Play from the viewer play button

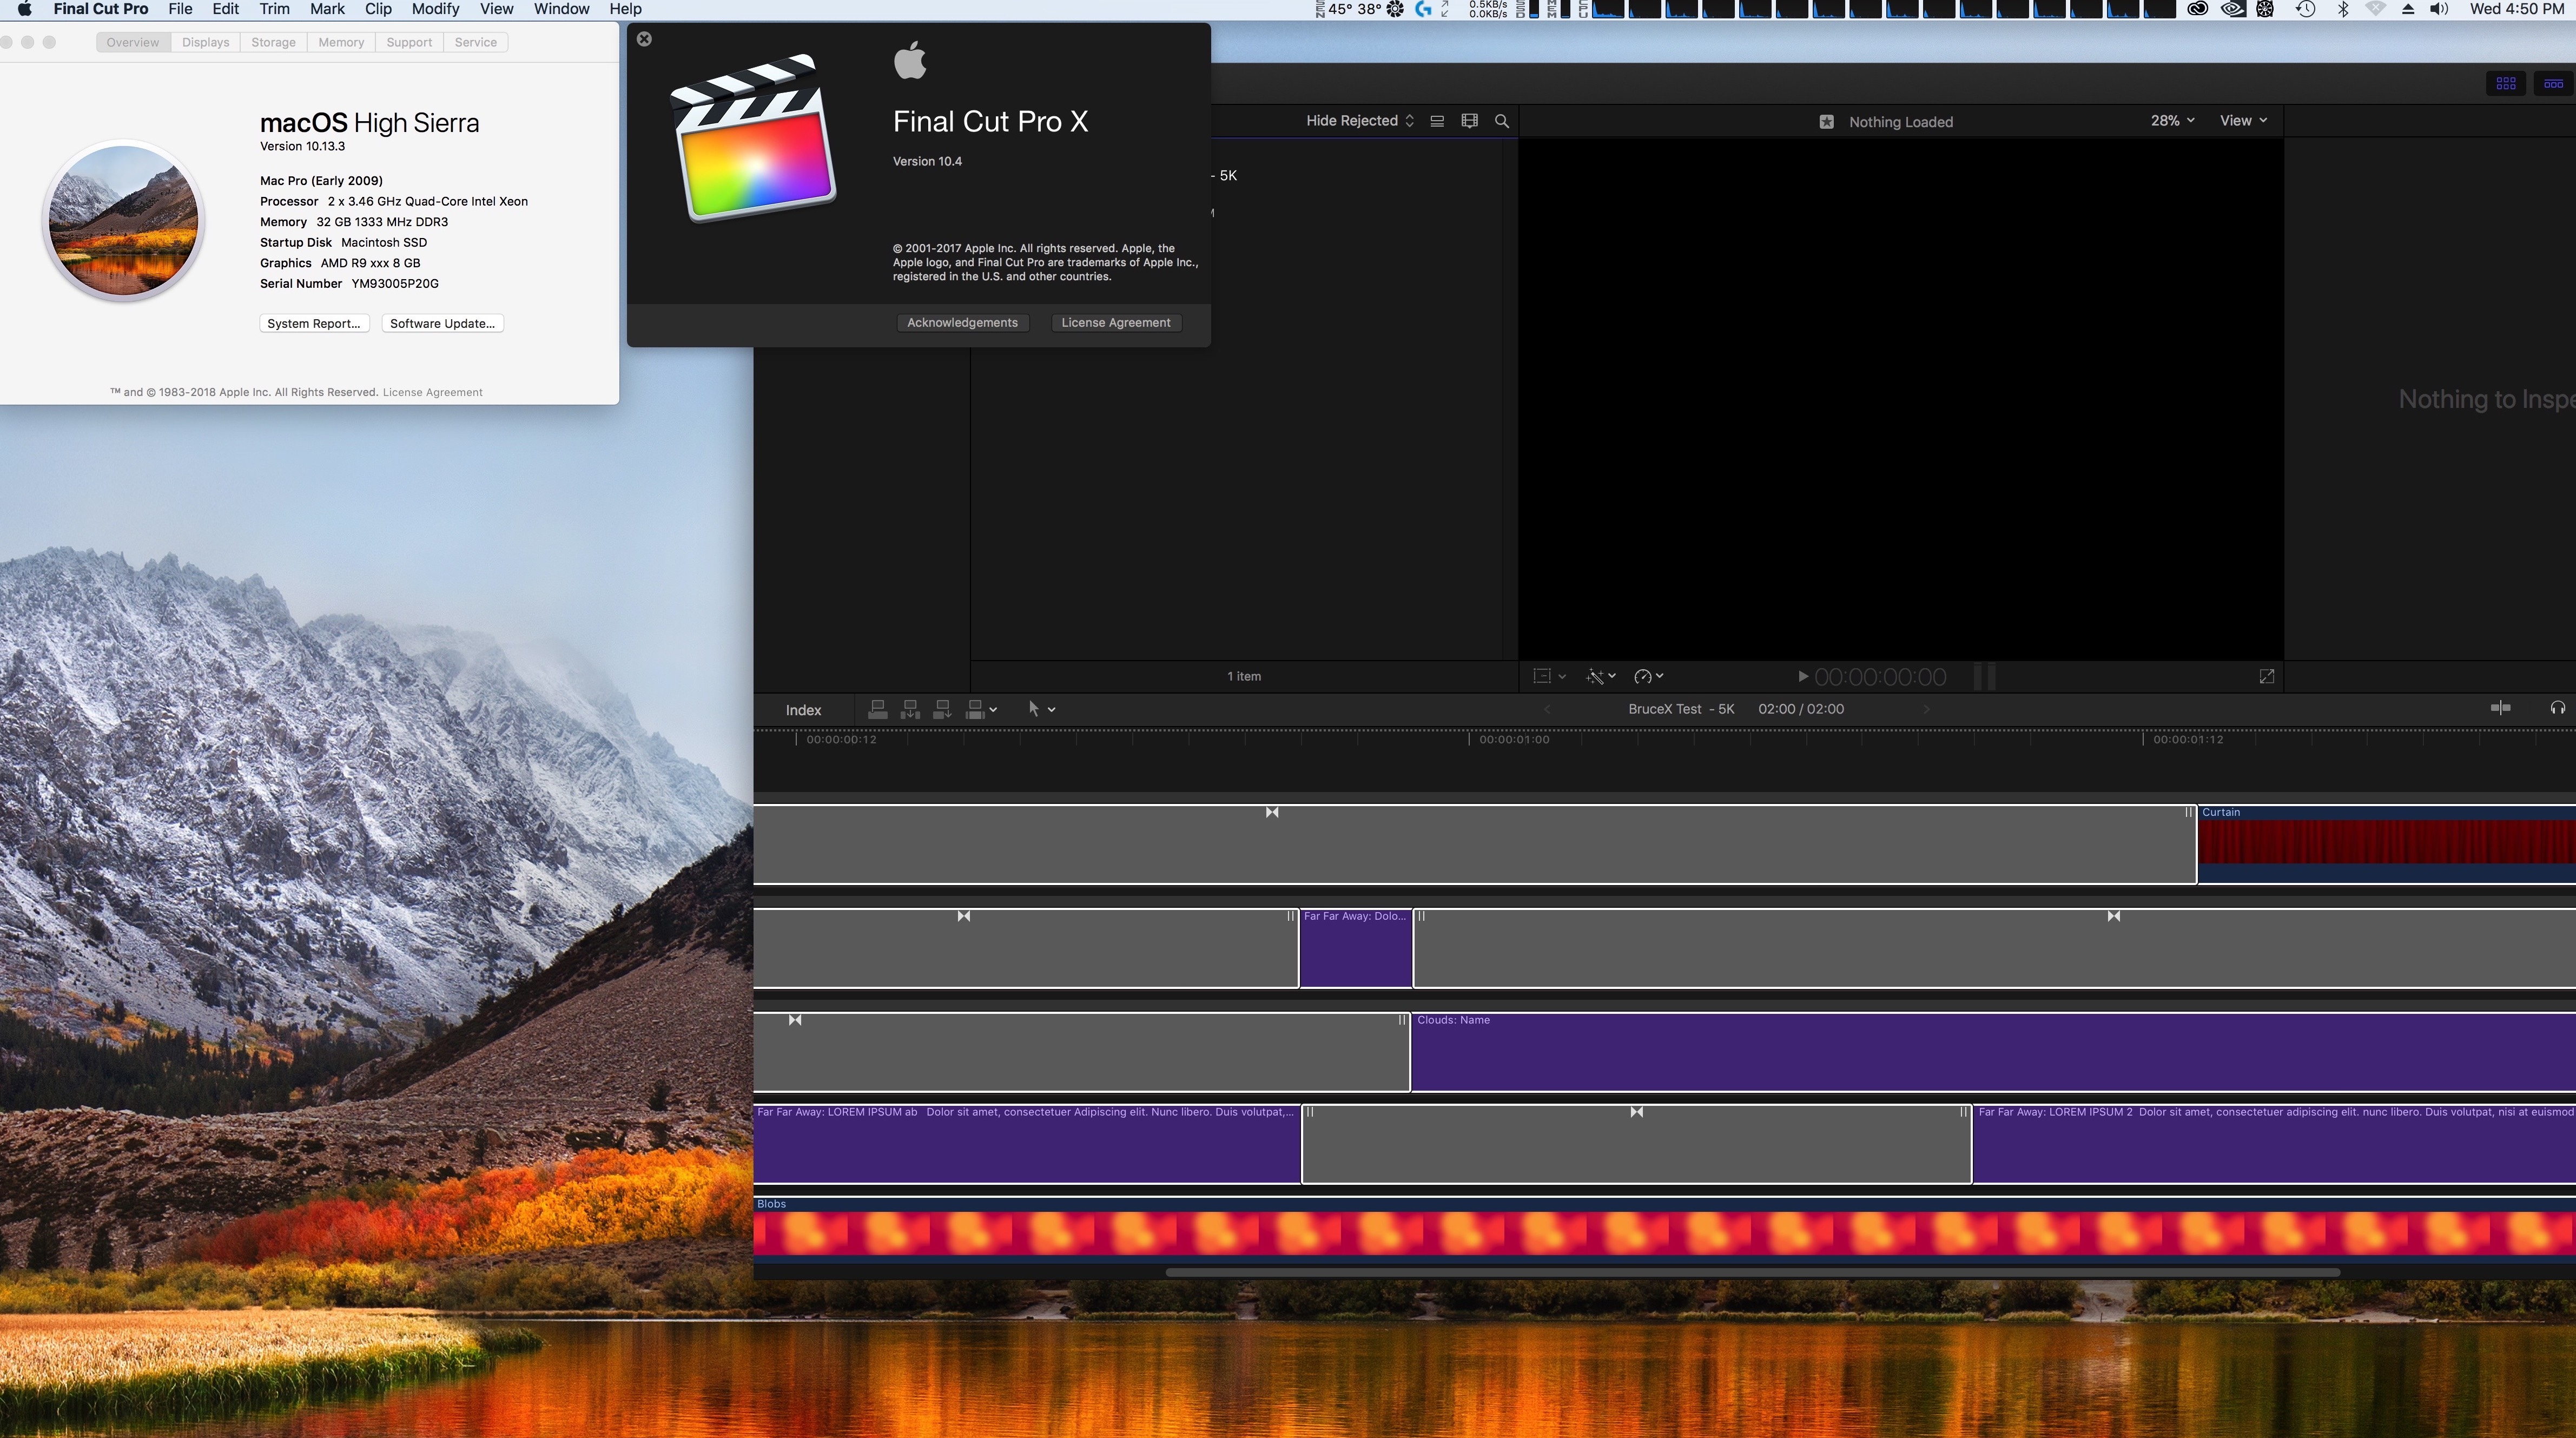click(x=1802, y=677)
